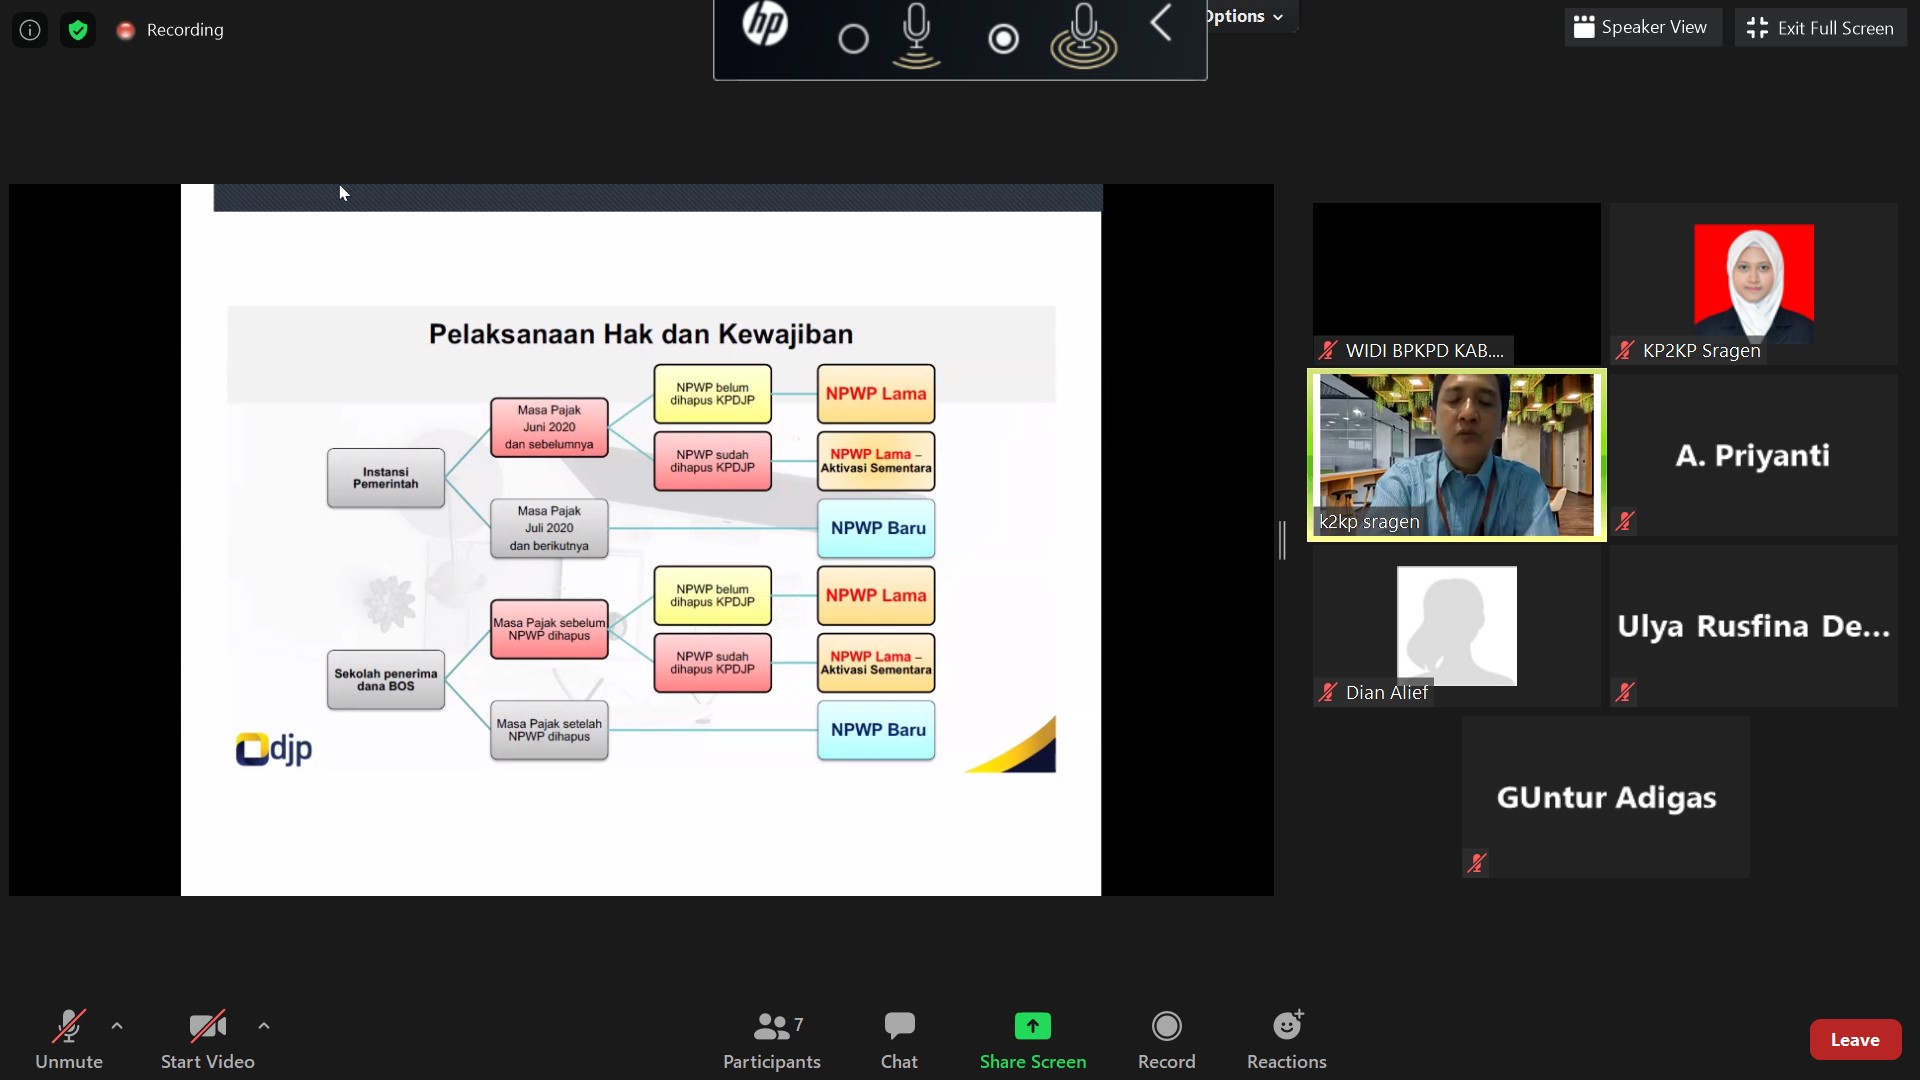
Task: Click the Unmute microphone icon
Action: click(x=68, y=1027)
